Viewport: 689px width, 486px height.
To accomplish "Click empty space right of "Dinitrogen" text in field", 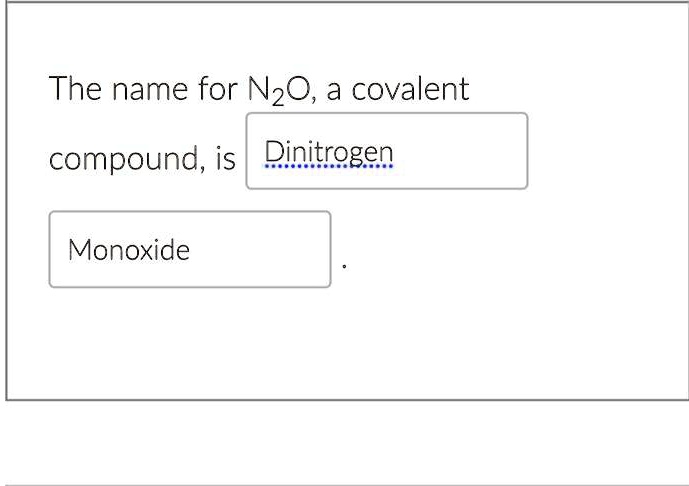I will pyautogui.click(x=460, y=151).
